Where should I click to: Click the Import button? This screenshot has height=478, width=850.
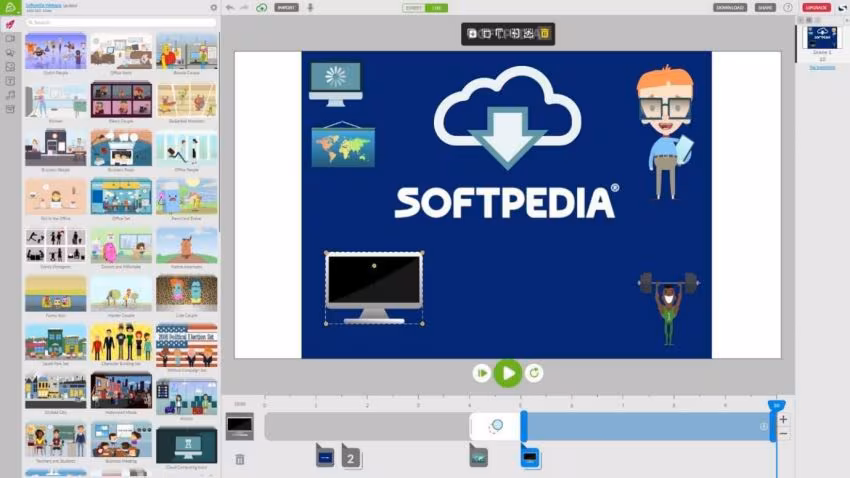coord(286,8)
